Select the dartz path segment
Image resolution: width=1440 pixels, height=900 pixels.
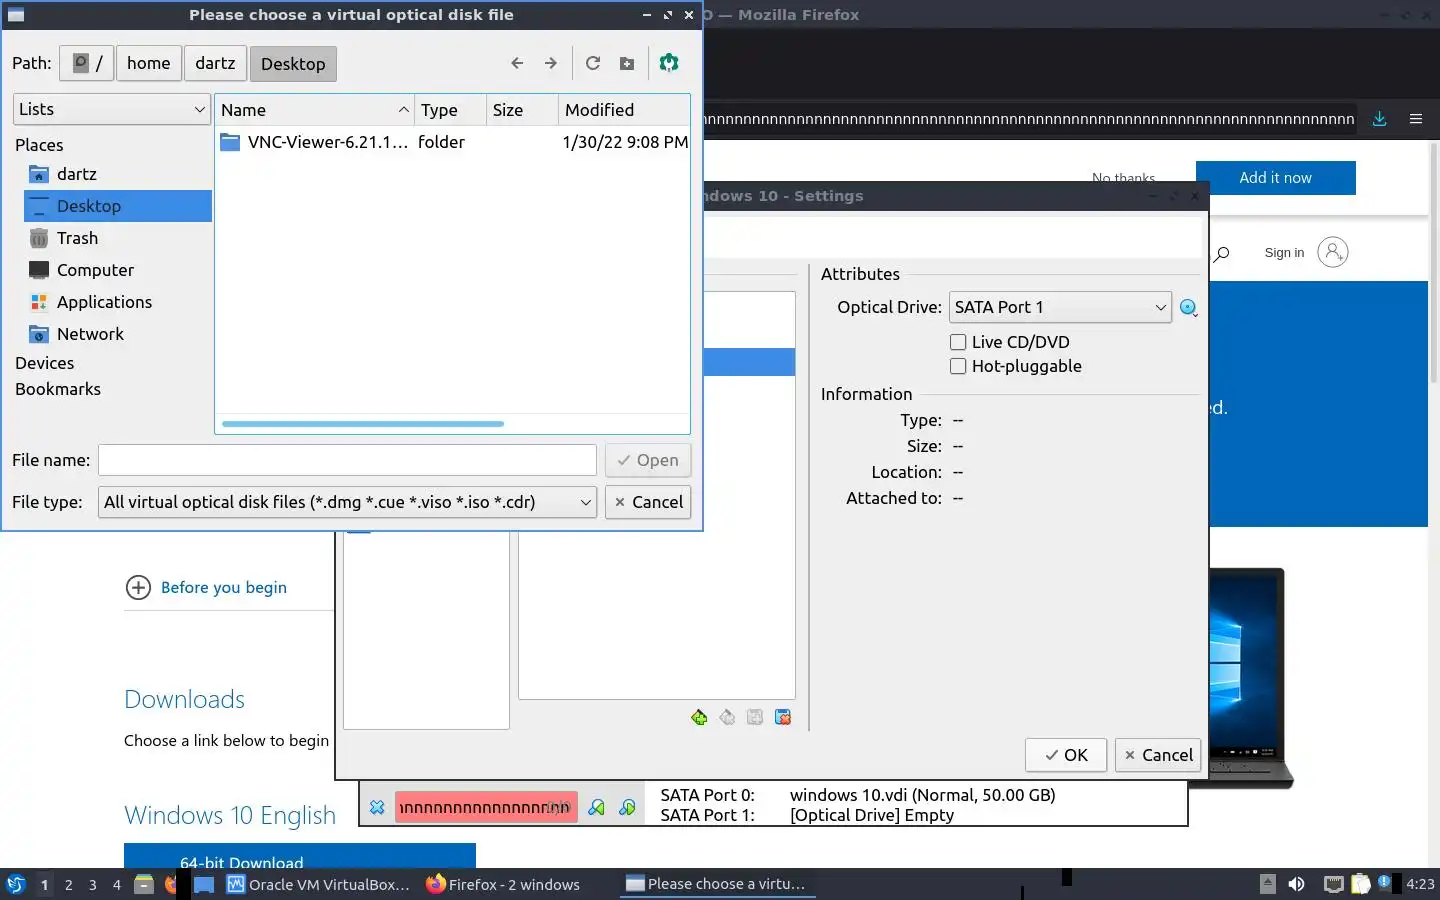[215, 63]
